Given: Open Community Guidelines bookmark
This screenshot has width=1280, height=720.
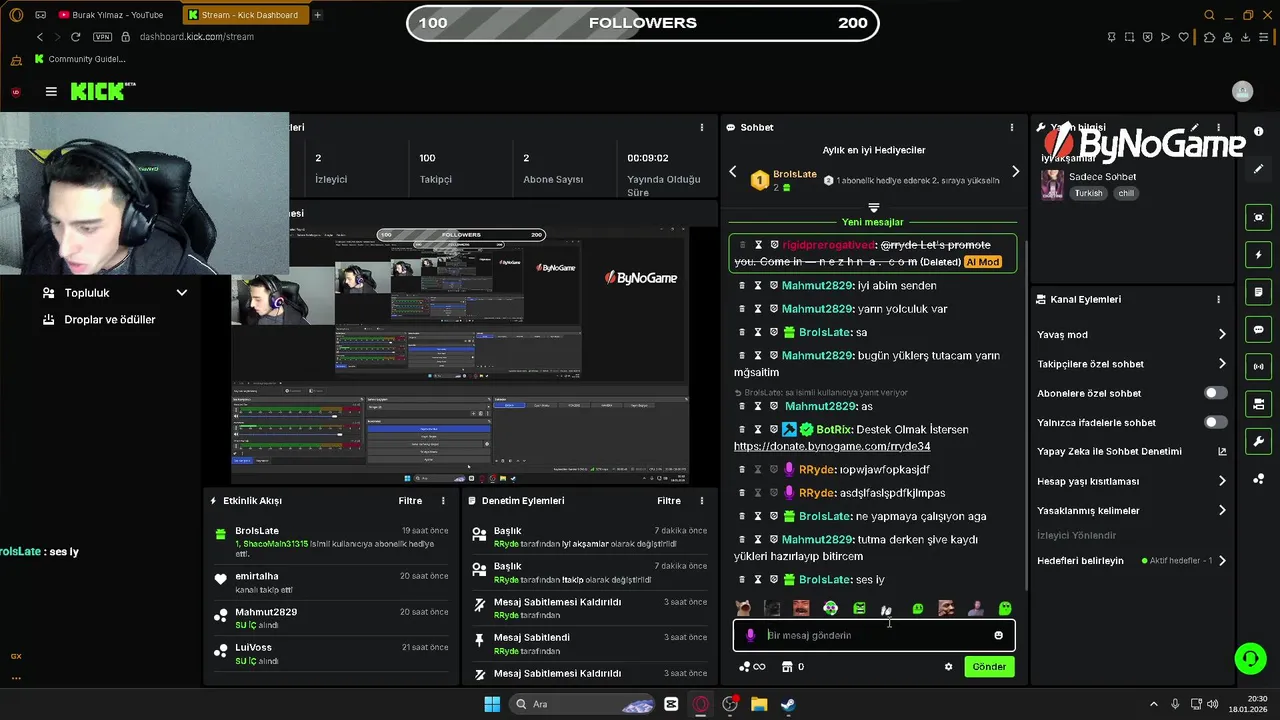Looking at the screenshot, I should point(80,59).
